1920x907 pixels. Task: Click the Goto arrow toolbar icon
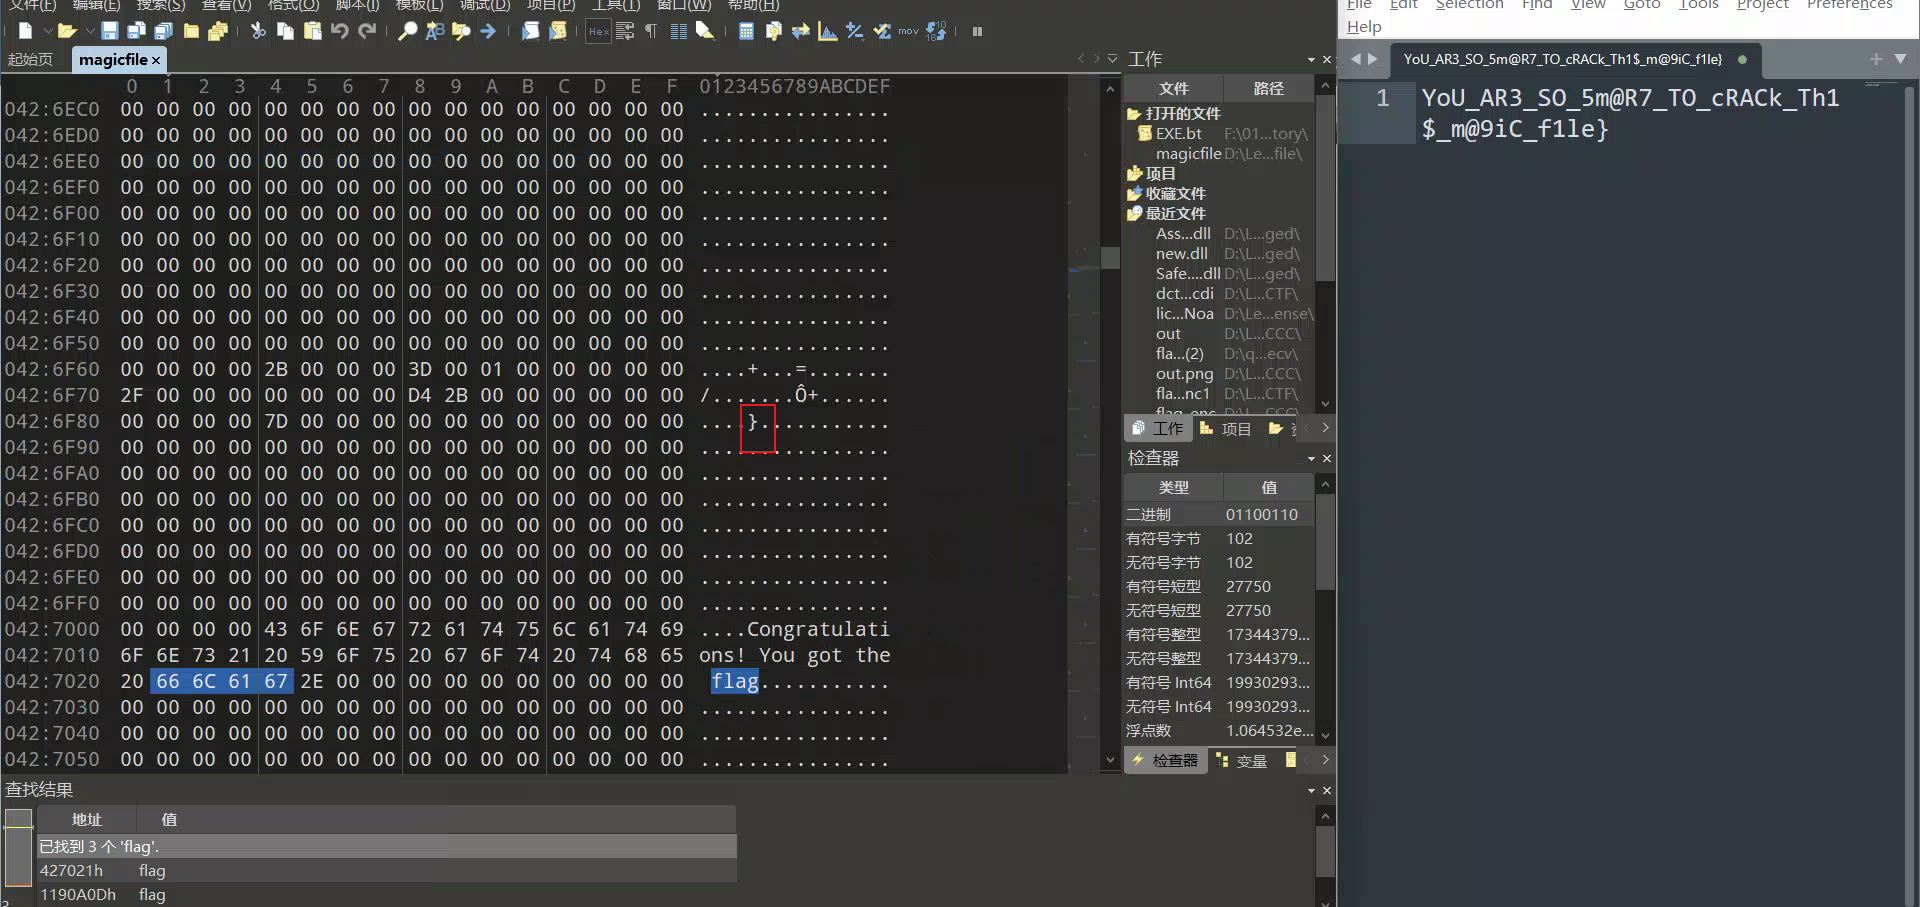[488, 32]
